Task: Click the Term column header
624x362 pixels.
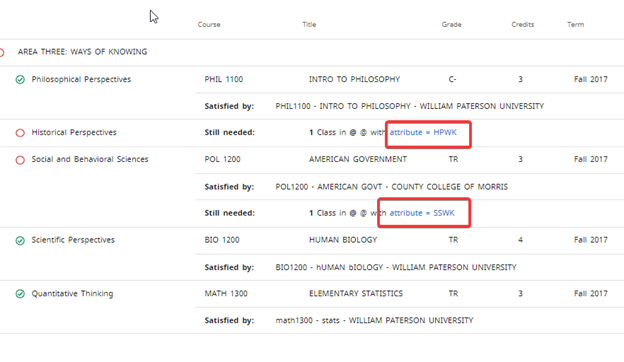Action: click(x=575, y=24)
